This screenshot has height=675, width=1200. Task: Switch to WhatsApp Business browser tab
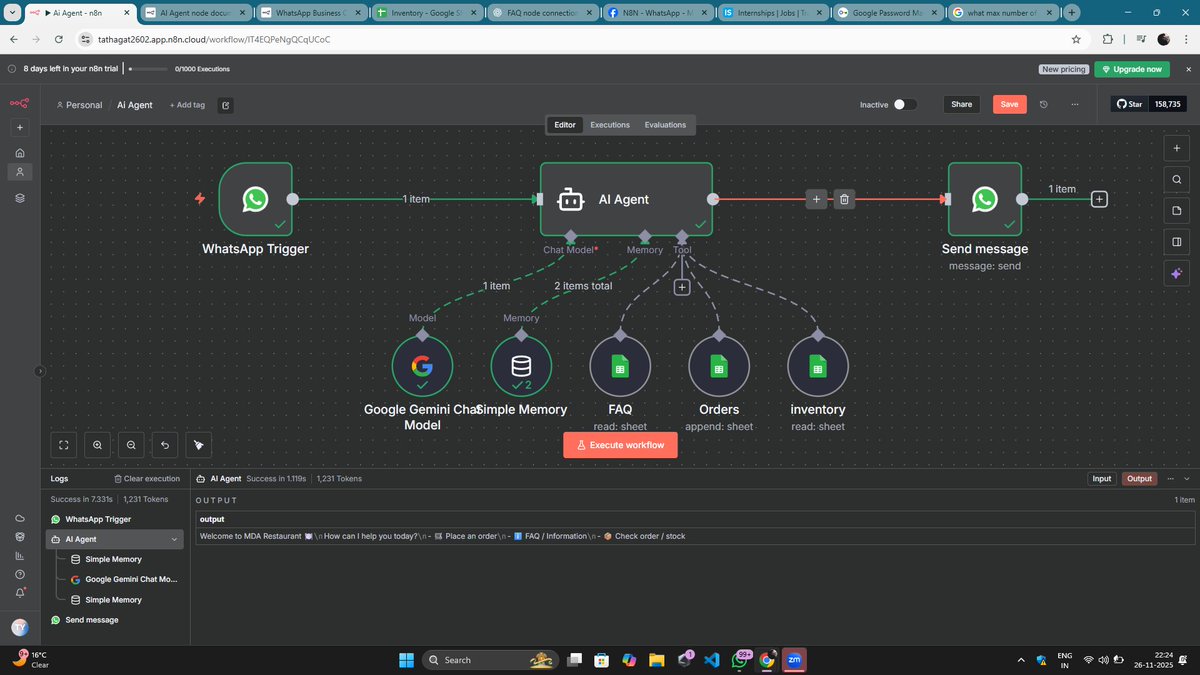311,13
